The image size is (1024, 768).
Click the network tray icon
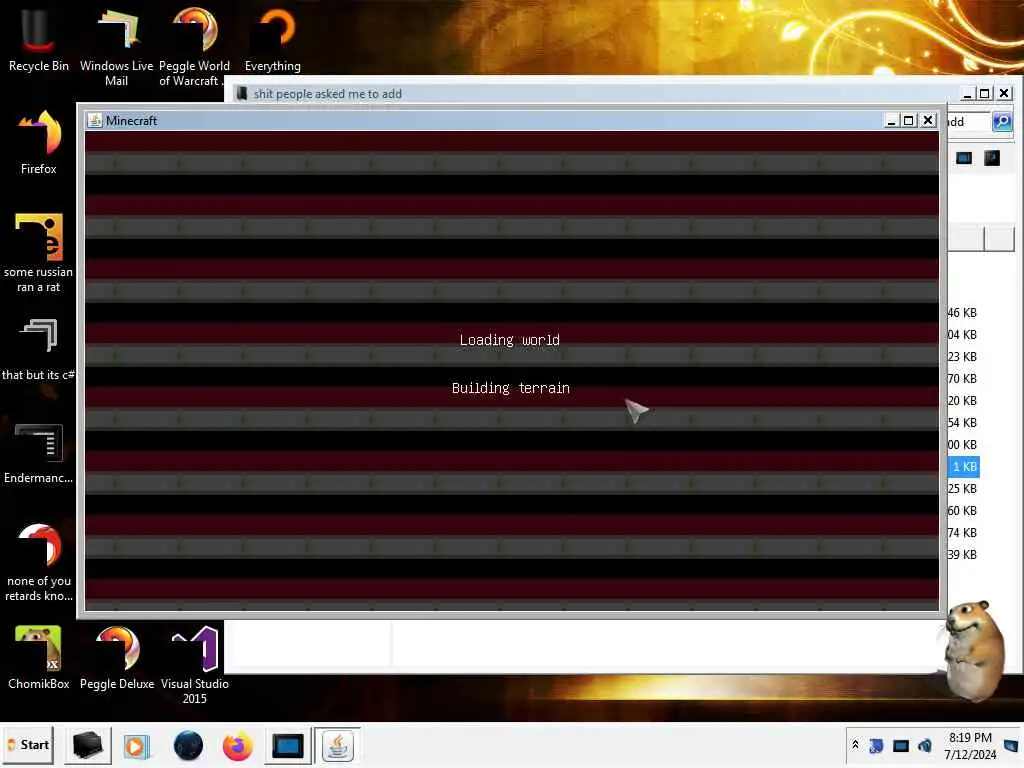click(x=876, y=745)
